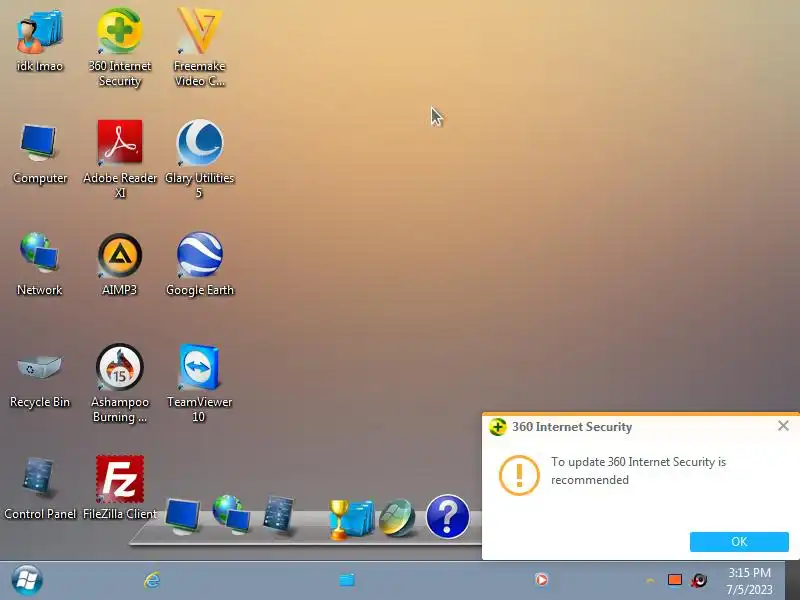Click the speaker tray icon with red mark
The image size is (800, 600).
tap(699, 580)
